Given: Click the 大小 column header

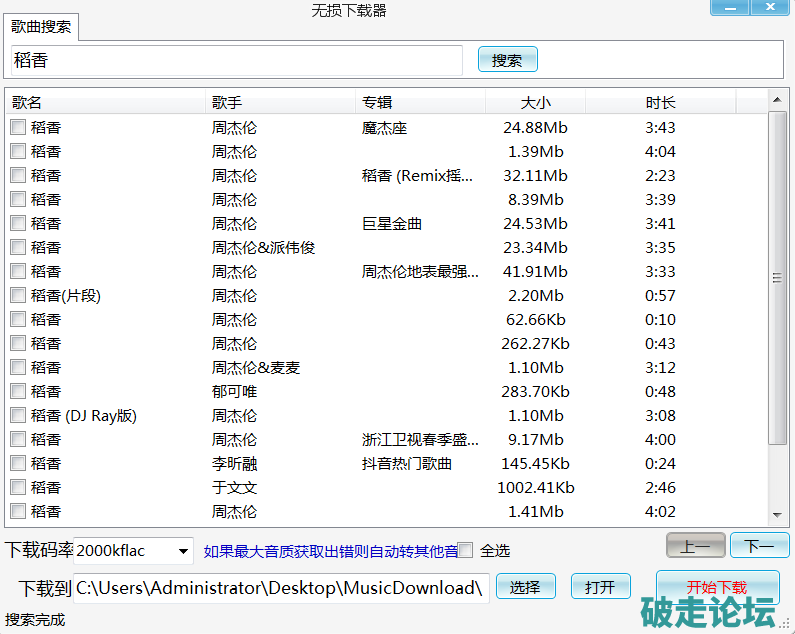Looking at the screenshot, I should (535, 102).
